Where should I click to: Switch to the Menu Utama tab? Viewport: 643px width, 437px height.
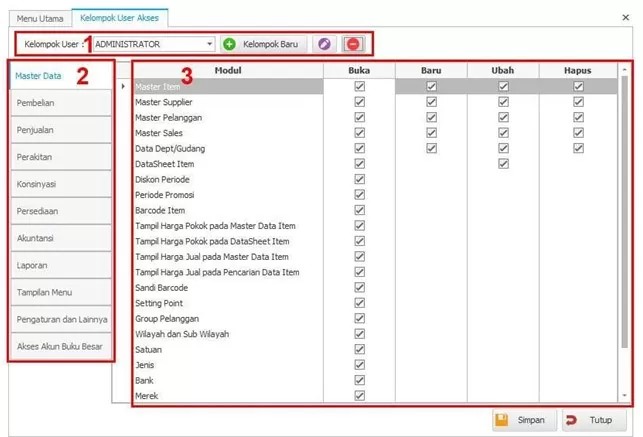39,18
